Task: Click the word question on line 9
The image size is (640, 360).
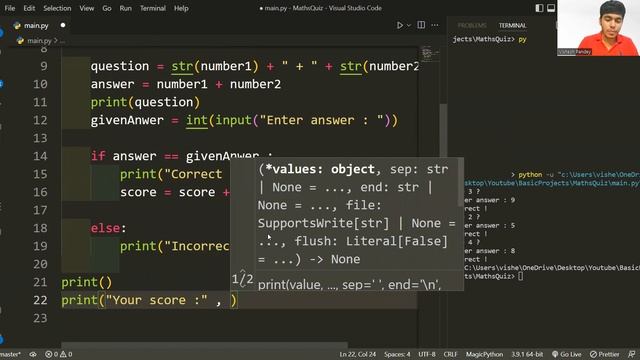Action: (x=120, y=66)
